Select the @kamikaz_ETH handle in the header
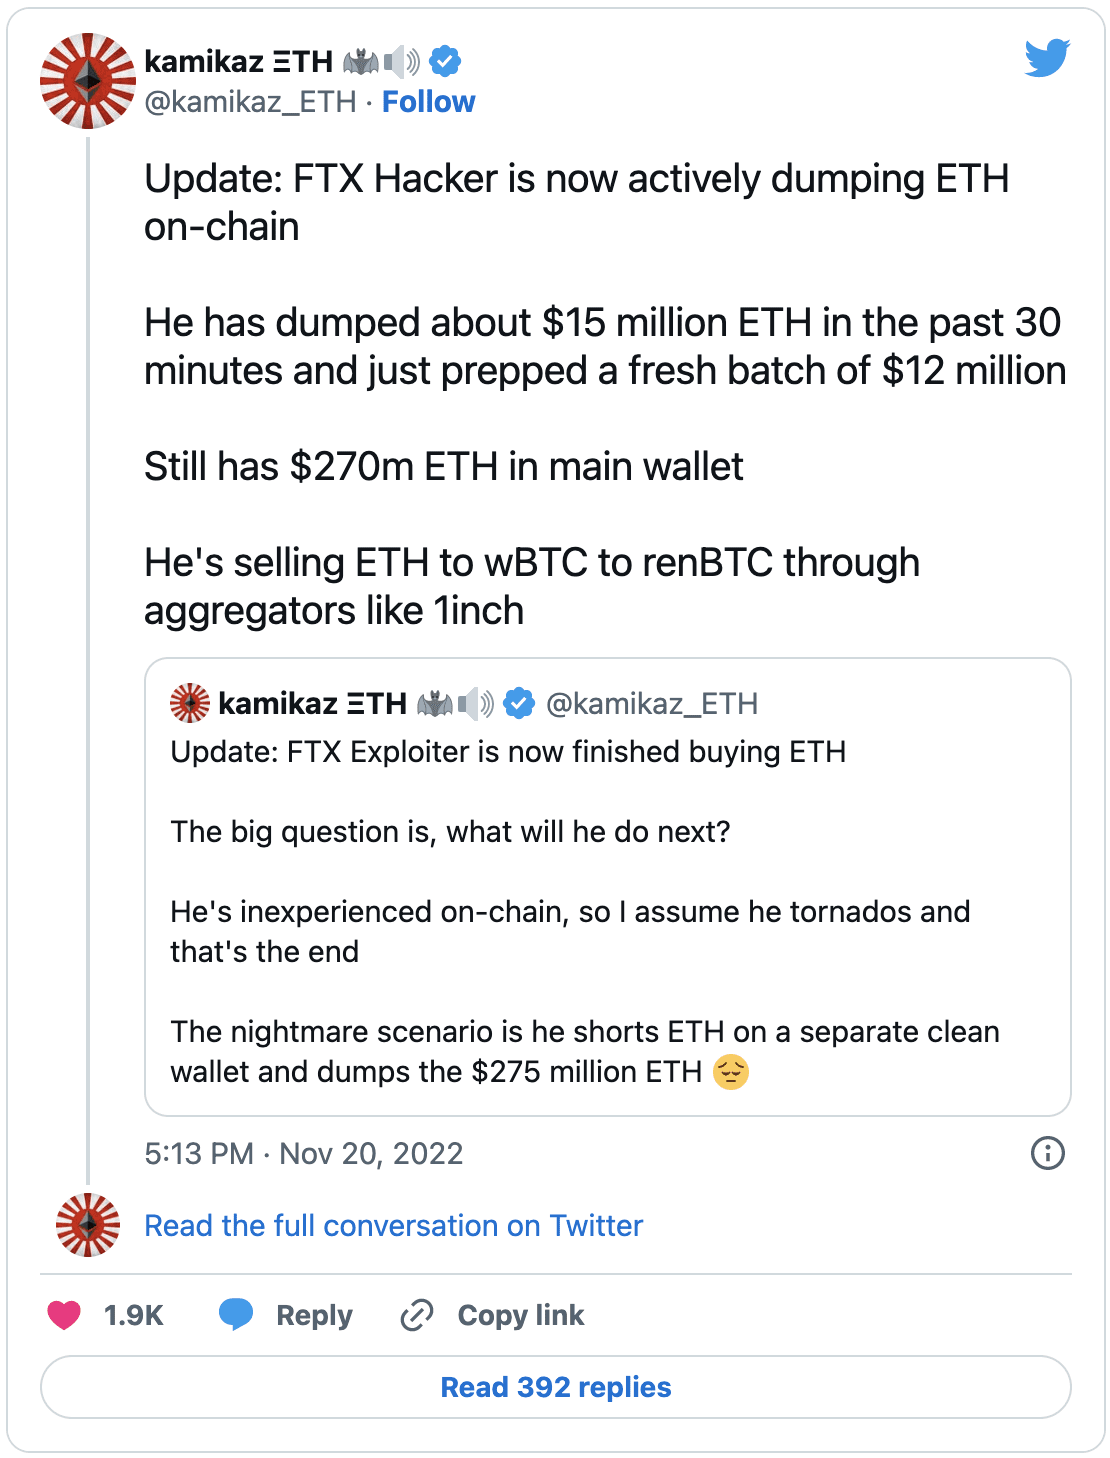 coord(251,100)
